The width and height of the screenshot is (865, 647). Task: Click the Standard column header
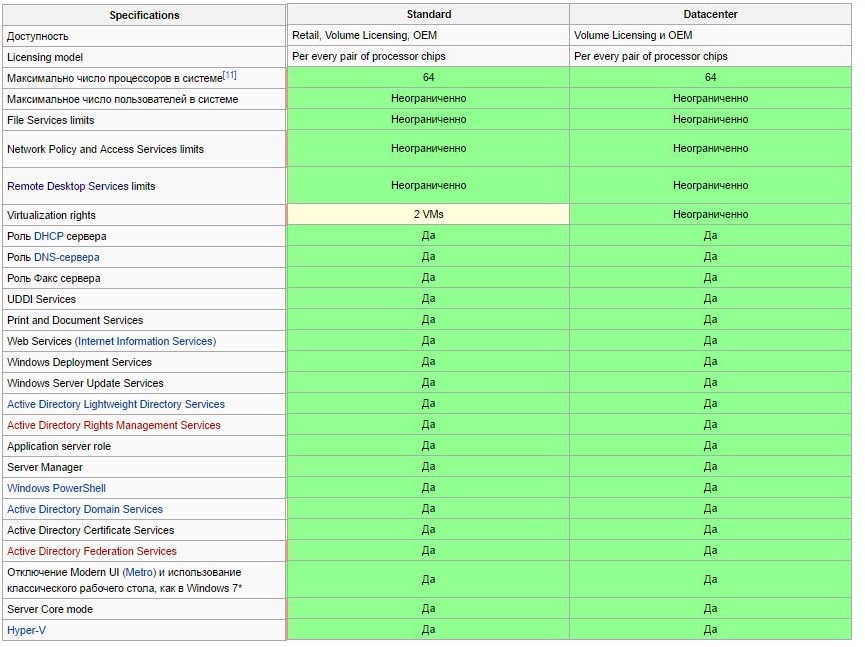point(429,14)
